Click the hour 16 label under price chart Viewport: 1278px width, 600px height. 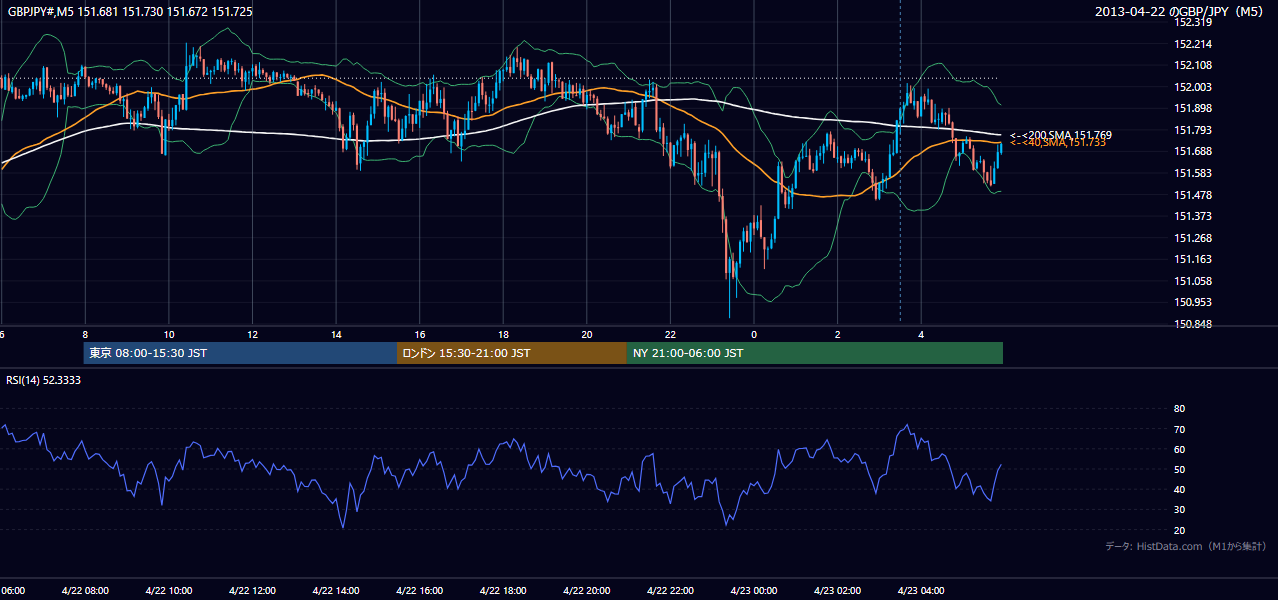coord(420,335)
